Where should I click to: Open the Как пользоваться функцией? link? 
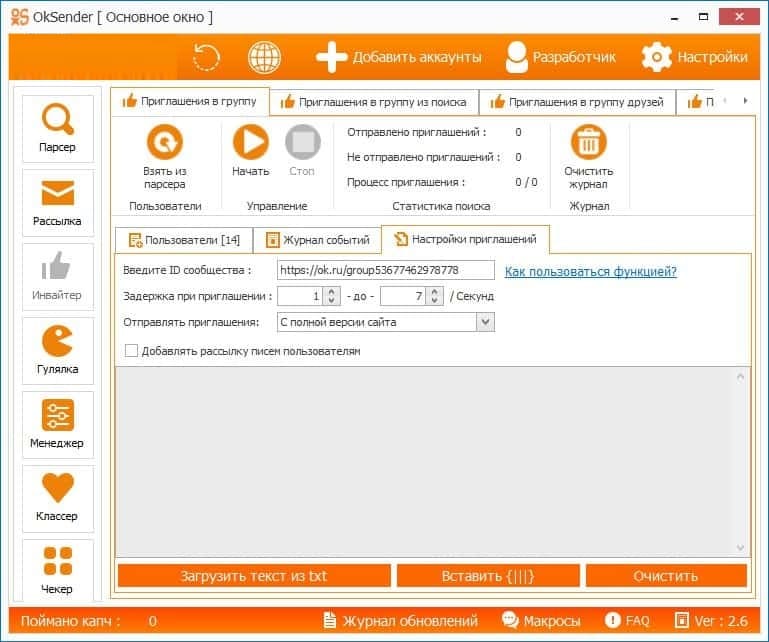[590, 271]
